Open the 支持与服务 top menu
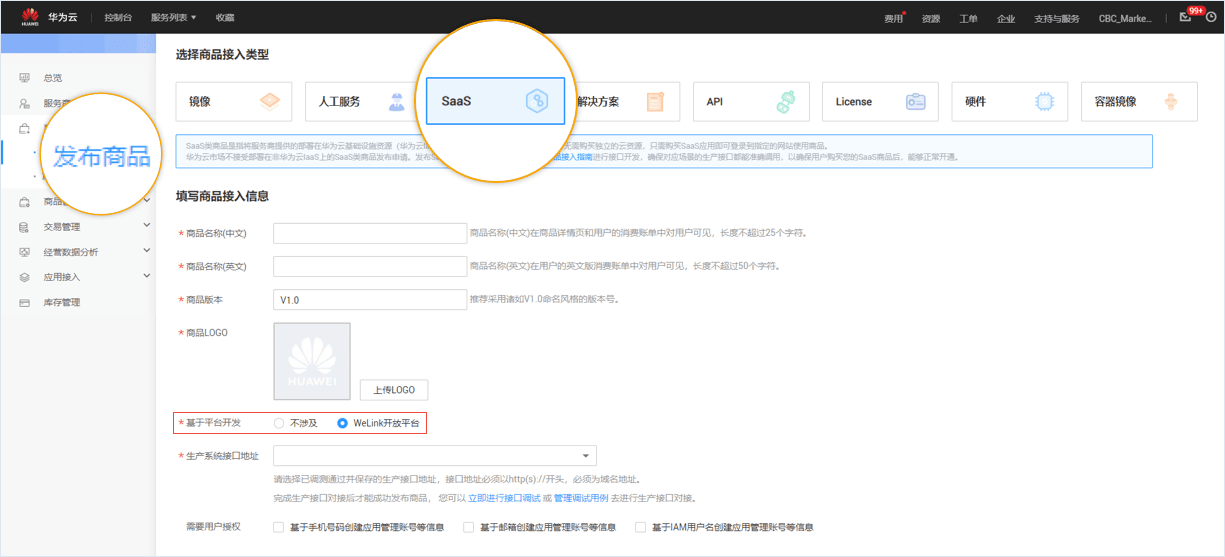 1057,18
